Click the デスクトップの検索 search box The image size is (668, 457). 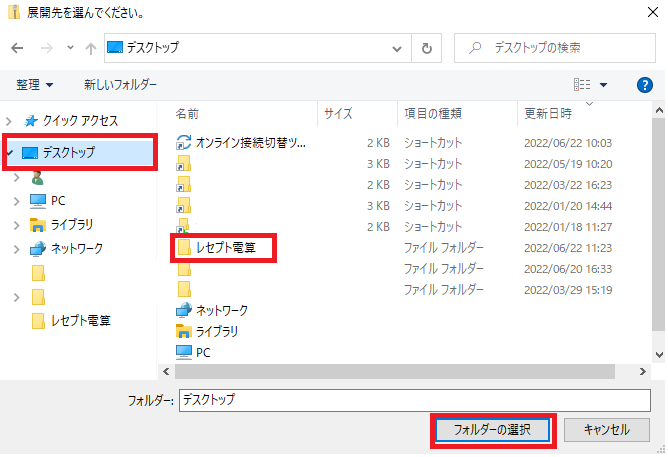[555, 48]
